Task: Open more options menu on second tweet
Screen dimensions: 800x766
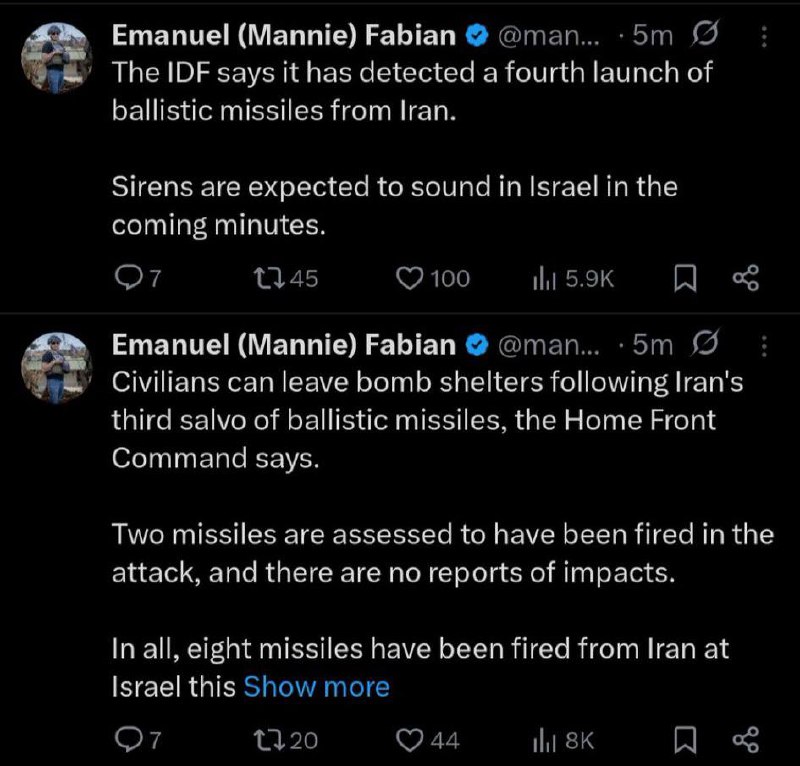Action: 764,346
